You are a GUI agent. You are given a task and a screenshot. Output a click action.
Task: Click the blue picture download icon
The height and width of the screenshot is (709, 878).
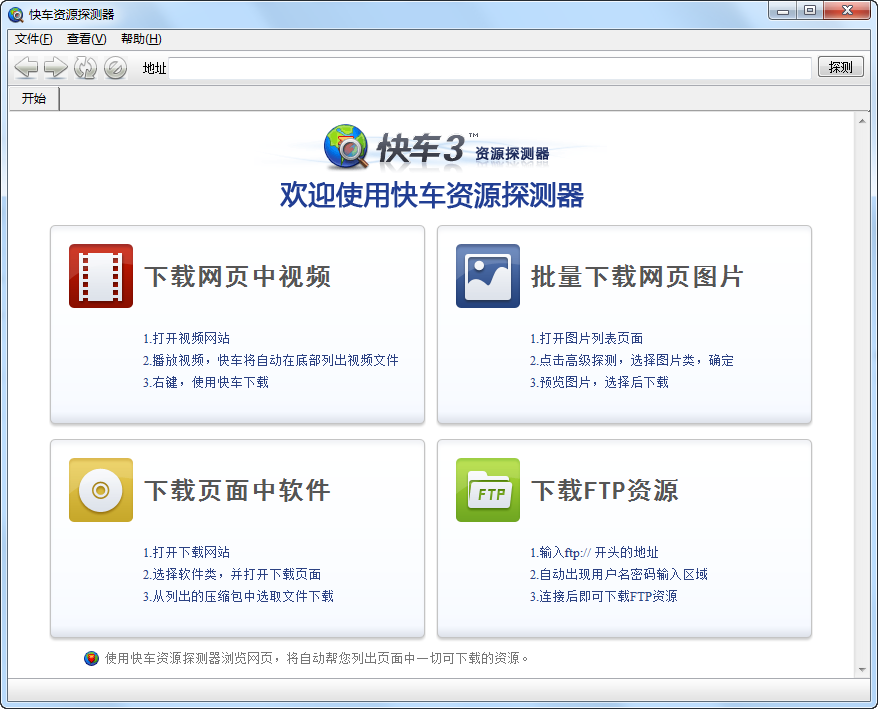[488, 276]
